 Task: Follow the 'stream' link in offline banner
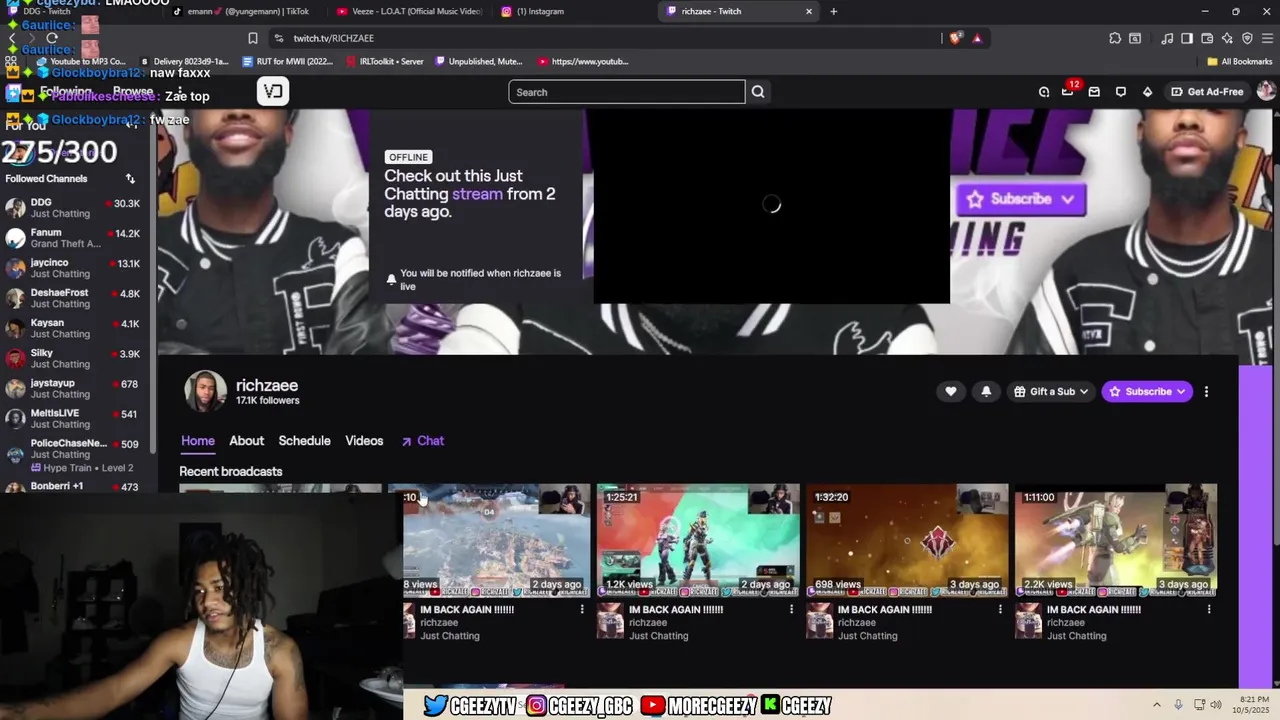(477, 194)
